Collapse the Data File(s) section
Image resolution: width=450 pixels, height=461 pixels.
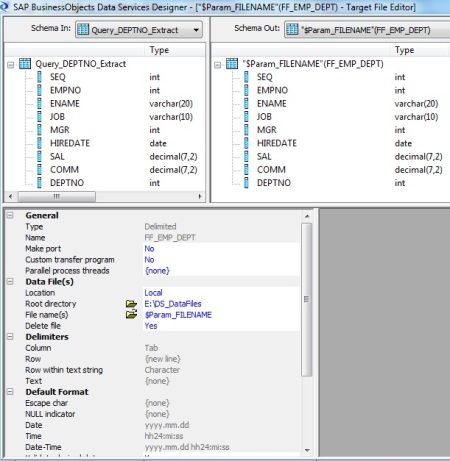pyautogui.click(x=10, y=282)
